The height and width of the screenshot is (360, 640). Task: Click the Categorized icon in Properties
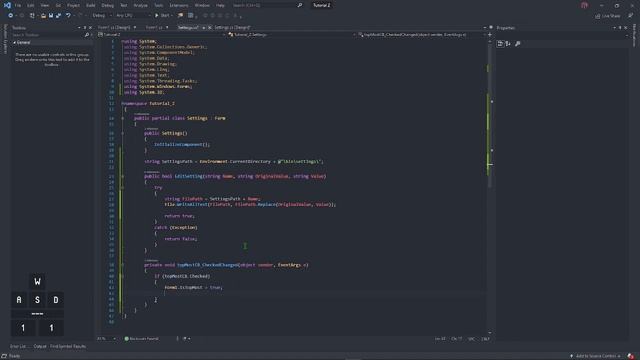[x=500, y=44]
